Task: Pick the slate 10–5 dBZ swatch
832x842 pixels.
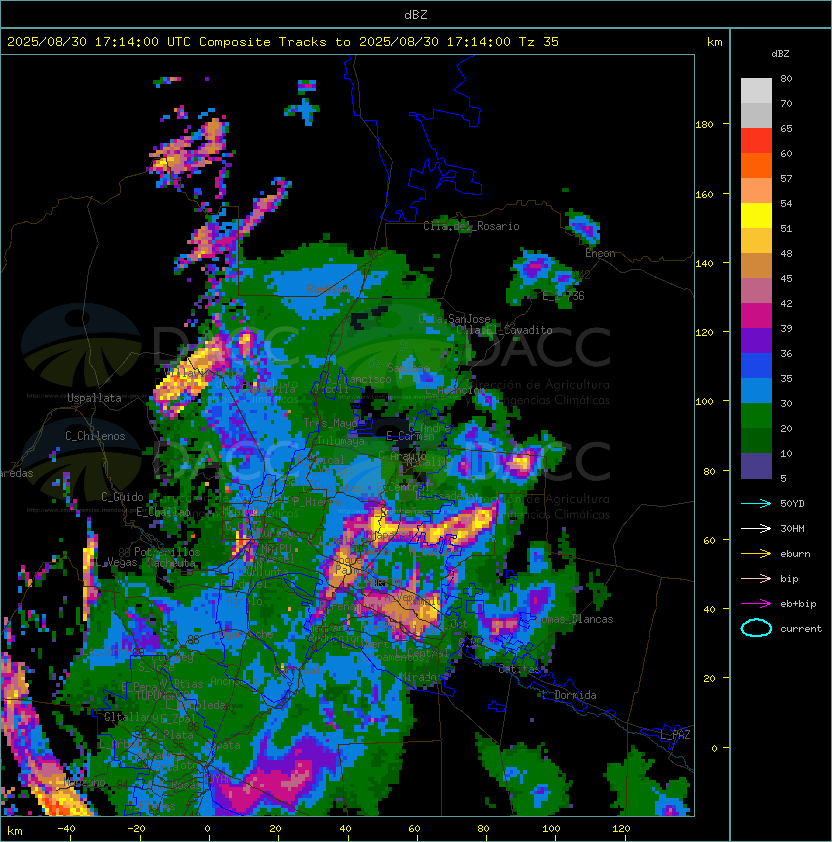Action: 756,466
